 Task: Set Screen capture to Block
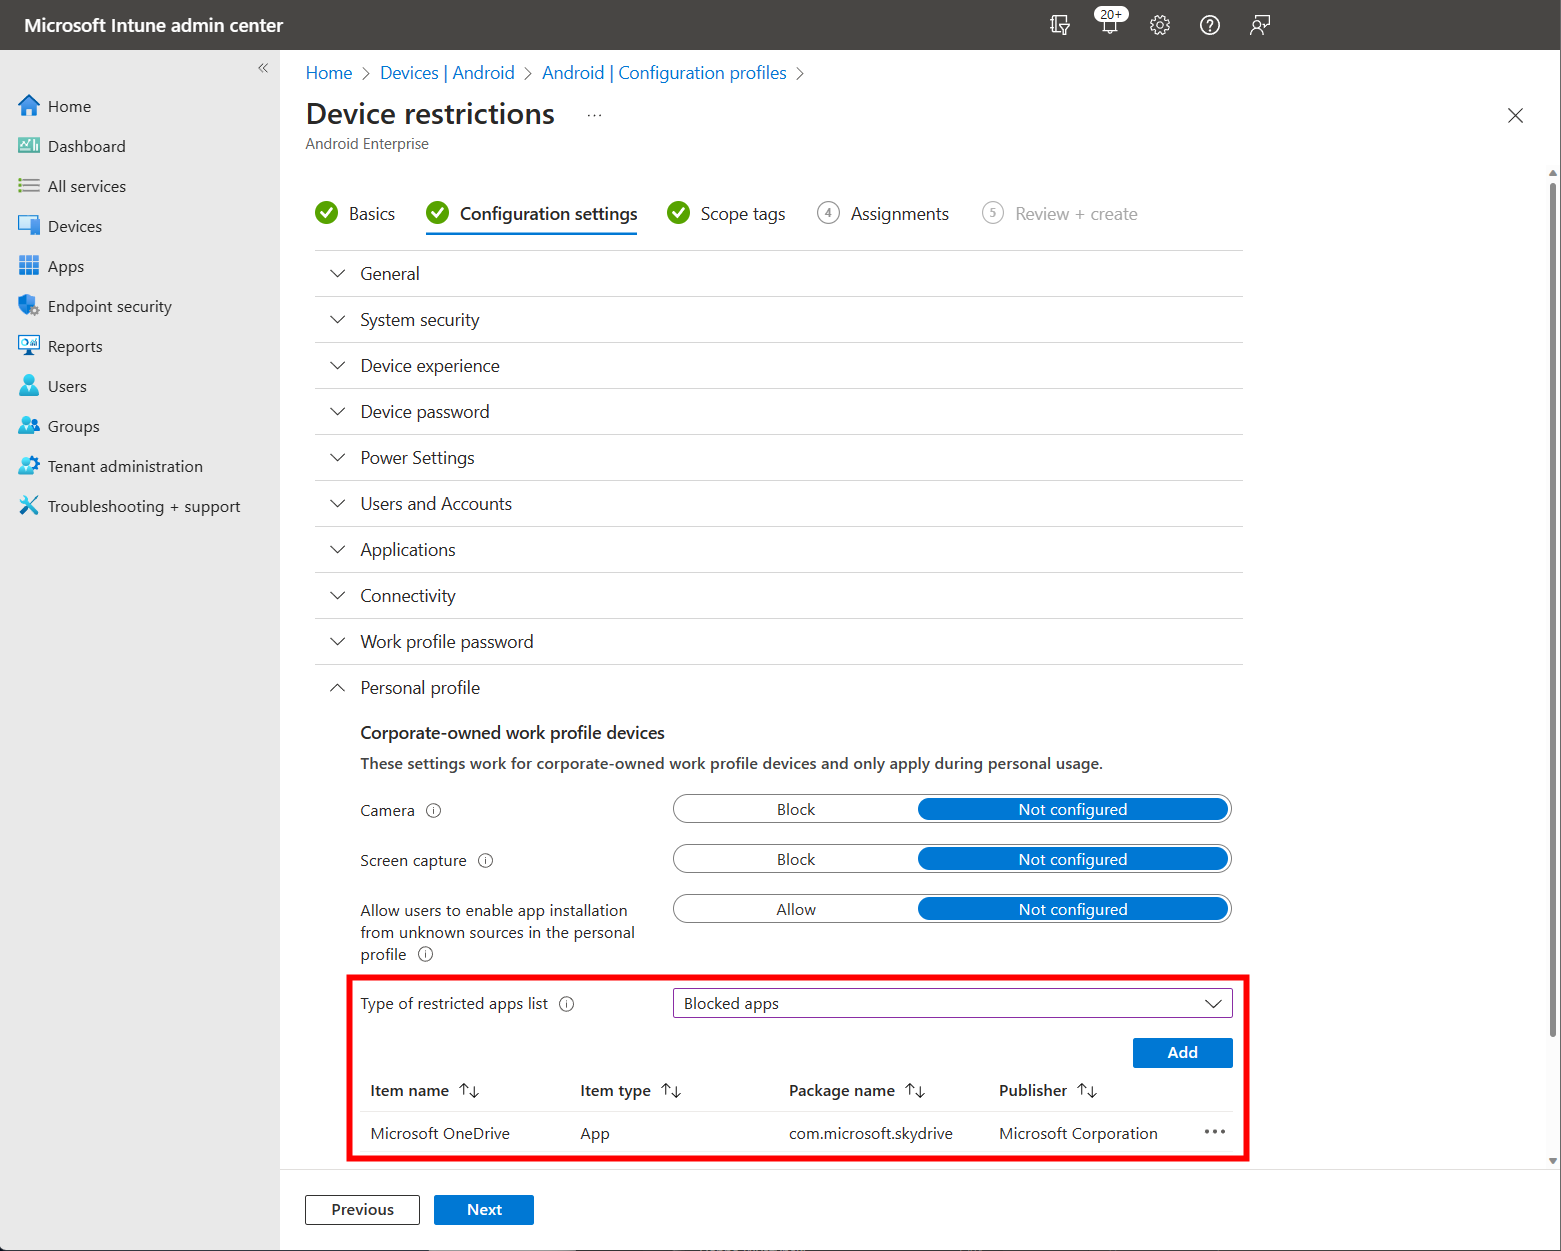pos(796,859)
